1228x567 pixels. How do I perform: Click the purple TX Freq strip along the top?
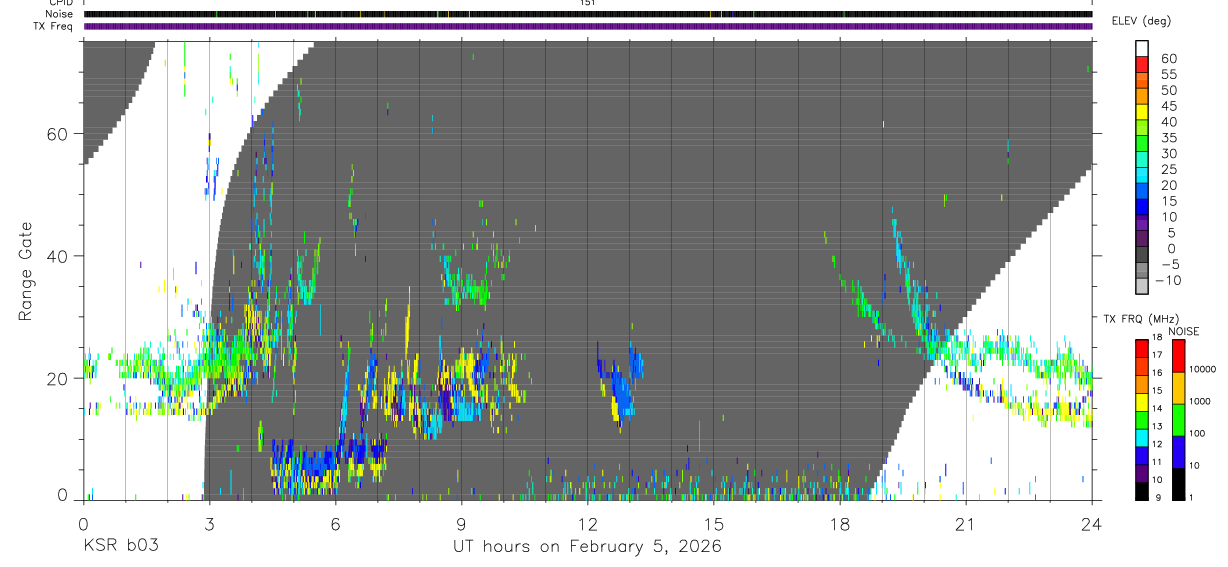pyautogui.click(x=588, y=26)
